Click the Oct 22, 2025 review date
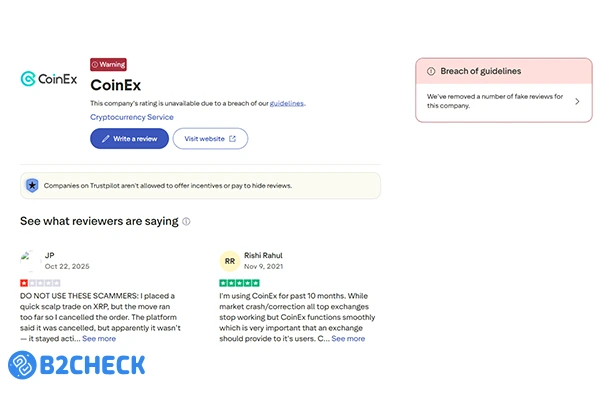 [x=67, y=267]
